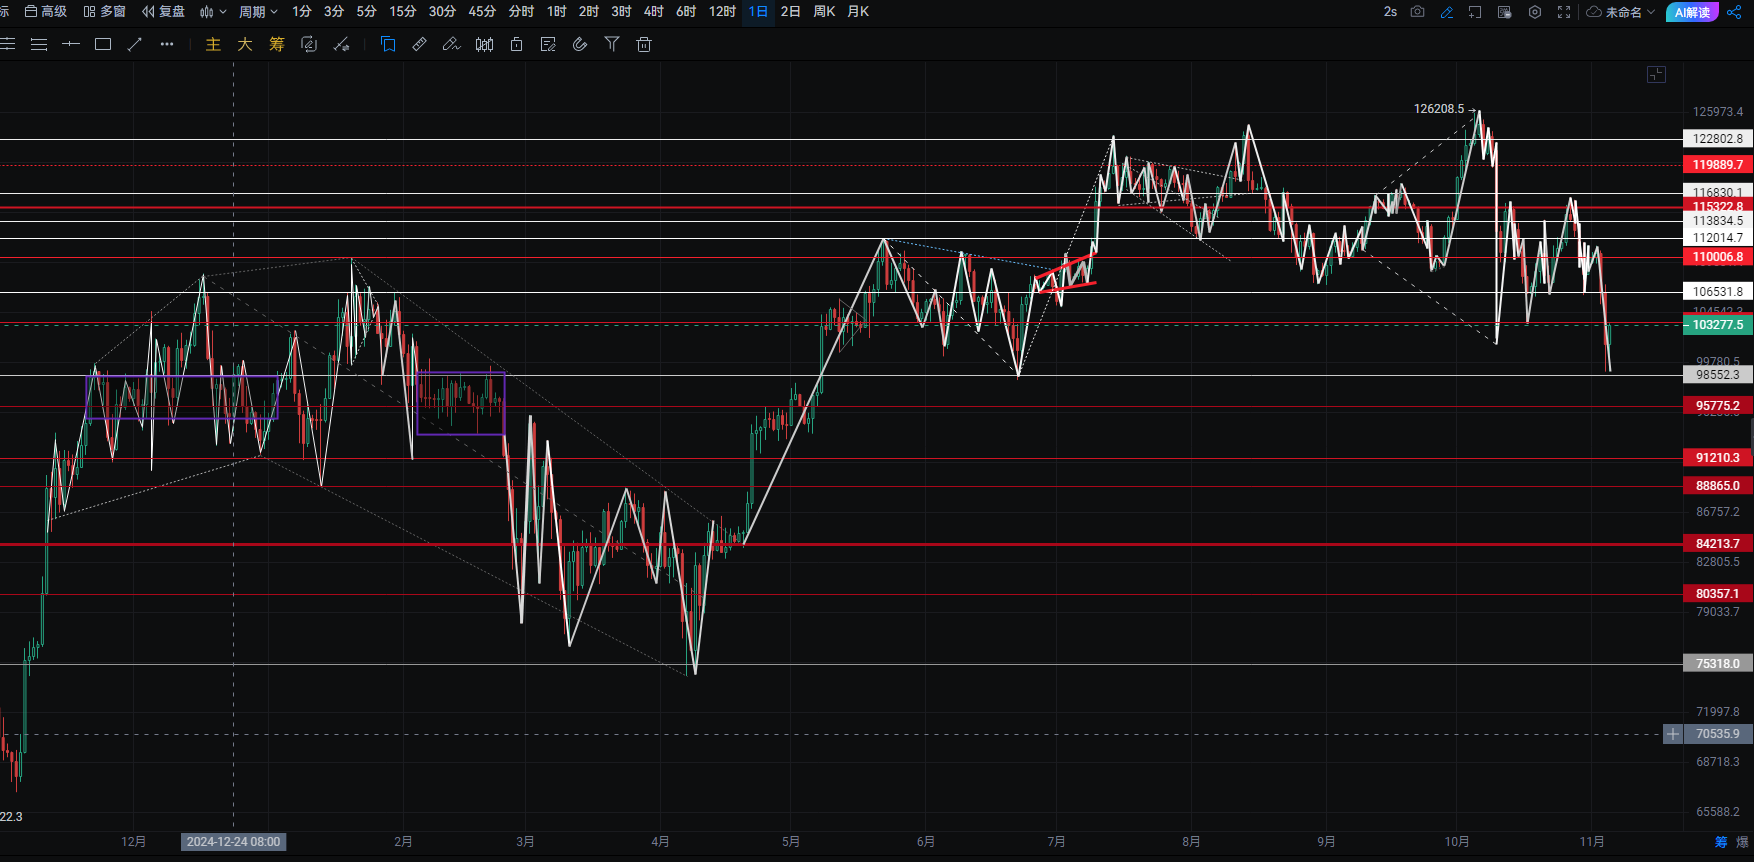This screenshot has width=1754, height=862.
Task: Select the ruler measurement tool
Action: (x=420, y=44)
